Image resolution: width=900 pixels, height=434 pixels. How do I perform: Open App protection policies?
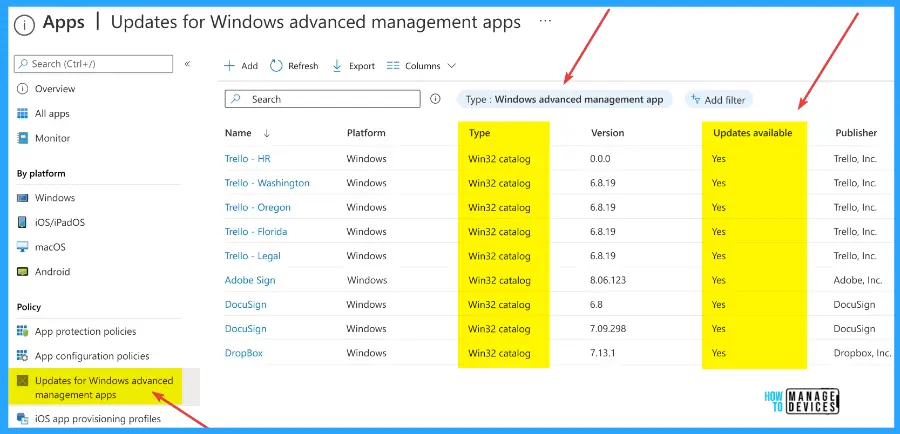pyautogui.click(x=86, y=331)
